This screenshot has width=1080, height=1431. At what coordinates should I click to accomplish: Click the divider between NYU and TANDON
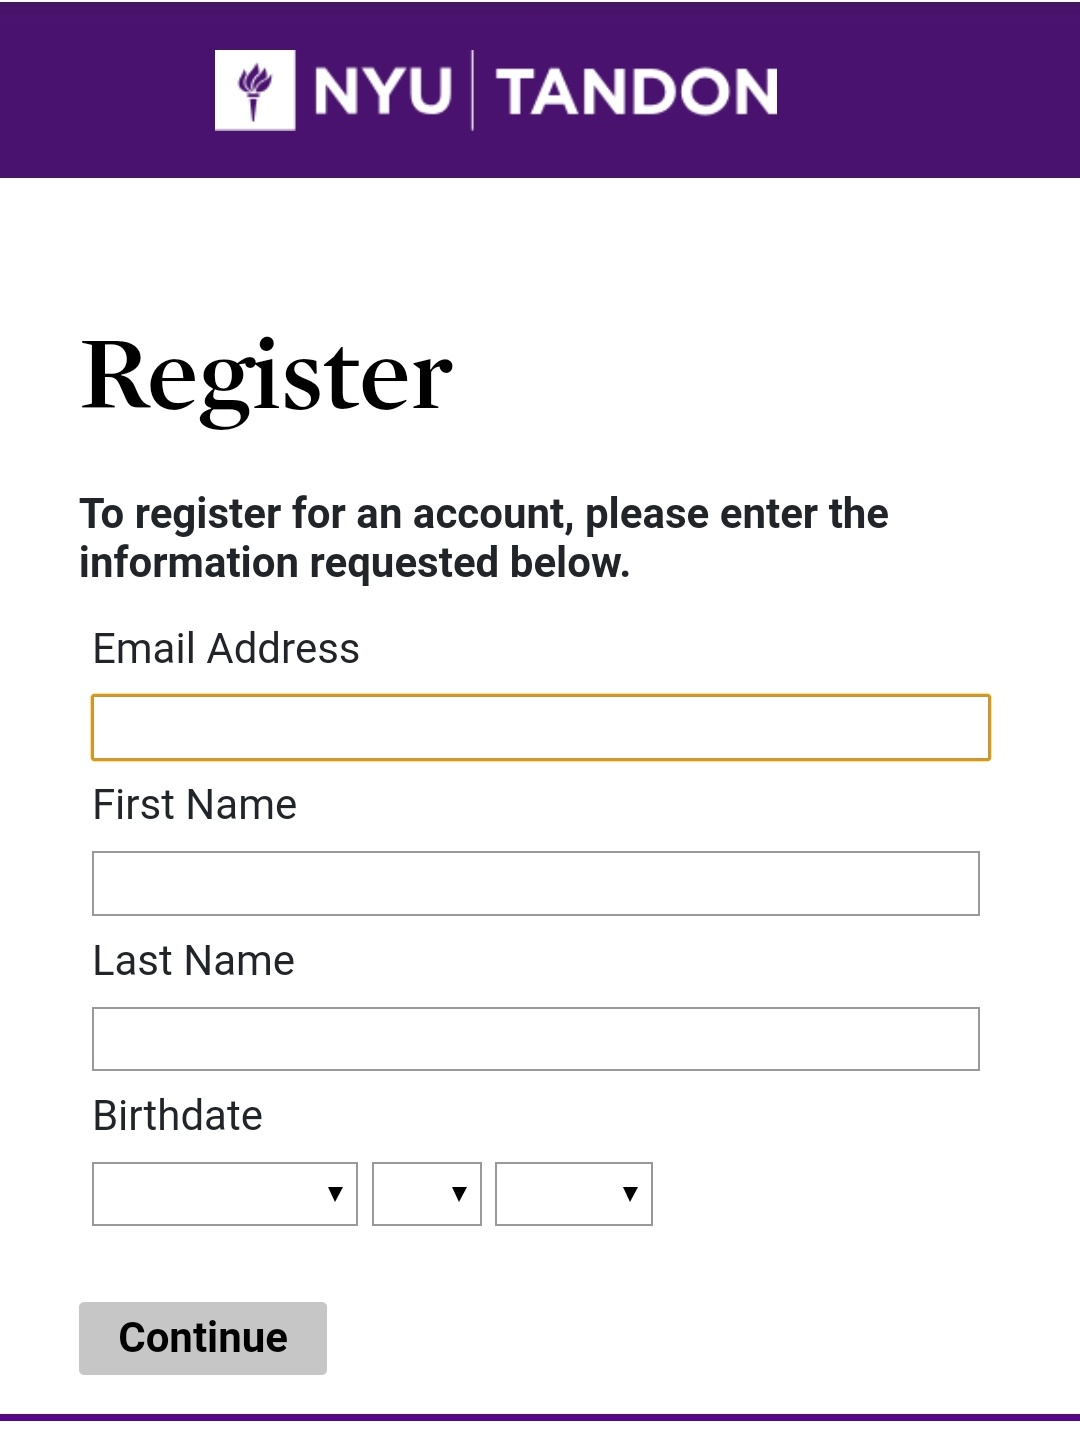point(472,90)
